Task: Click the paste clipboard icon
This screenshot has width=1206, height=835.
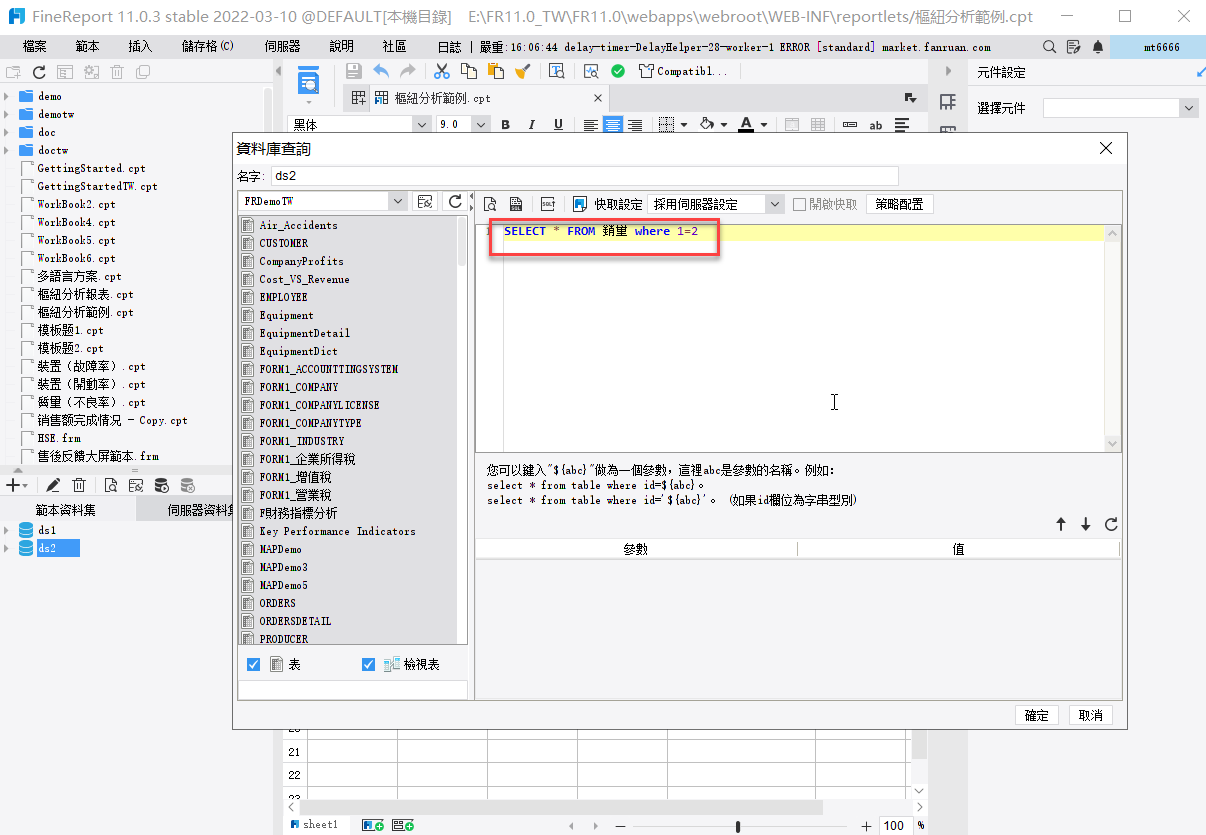Action: (495, 71)
